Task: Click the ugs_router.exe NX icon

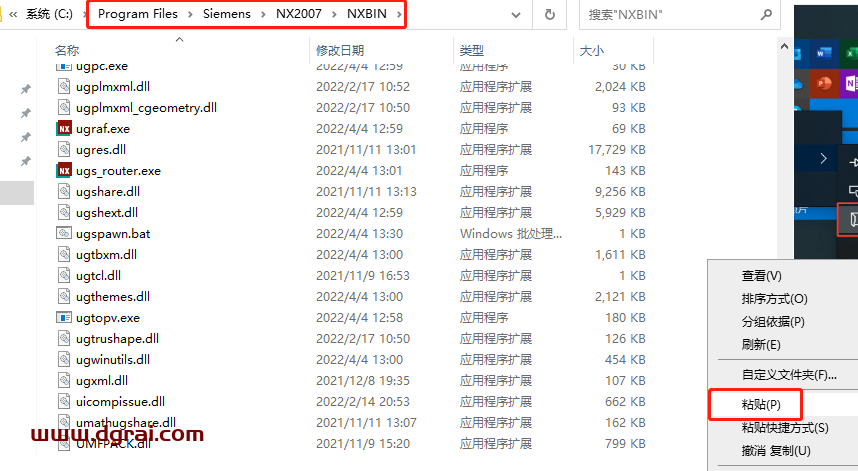Action: point(64,171)
